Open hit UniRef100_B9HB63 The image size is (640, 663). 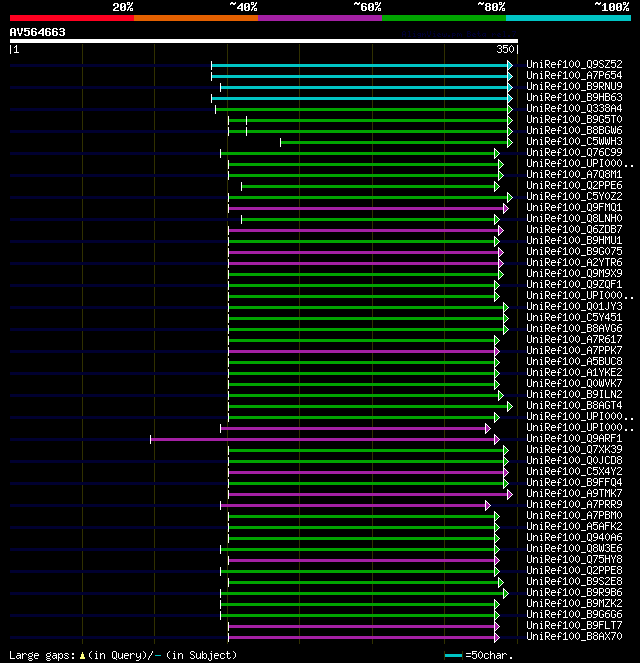[x=574, y=97]
